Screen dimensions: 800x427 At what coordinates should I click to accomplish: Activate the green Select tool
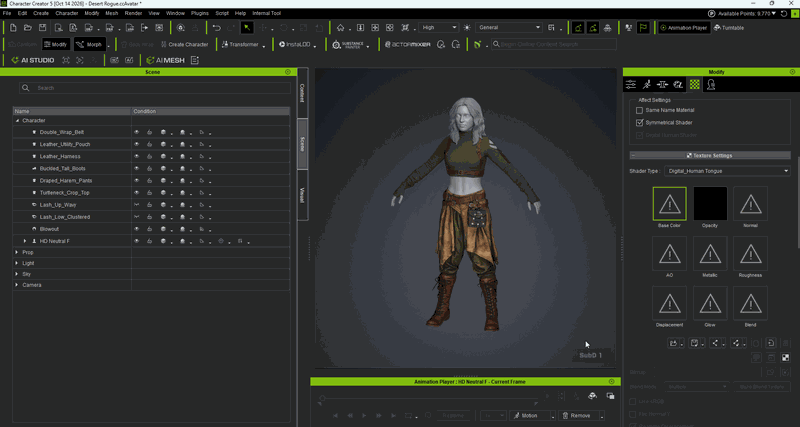point(247,28)
